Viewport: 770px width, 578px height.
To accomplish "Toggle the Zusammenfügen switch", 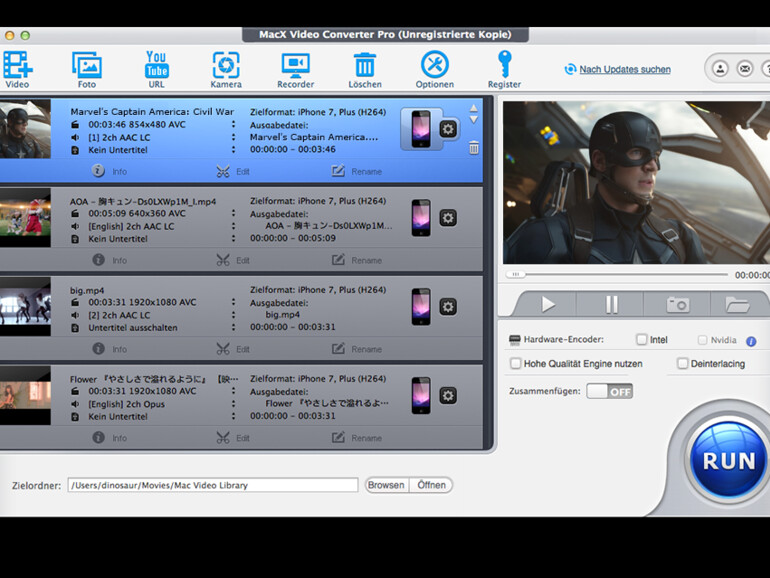I will point(609,391).
